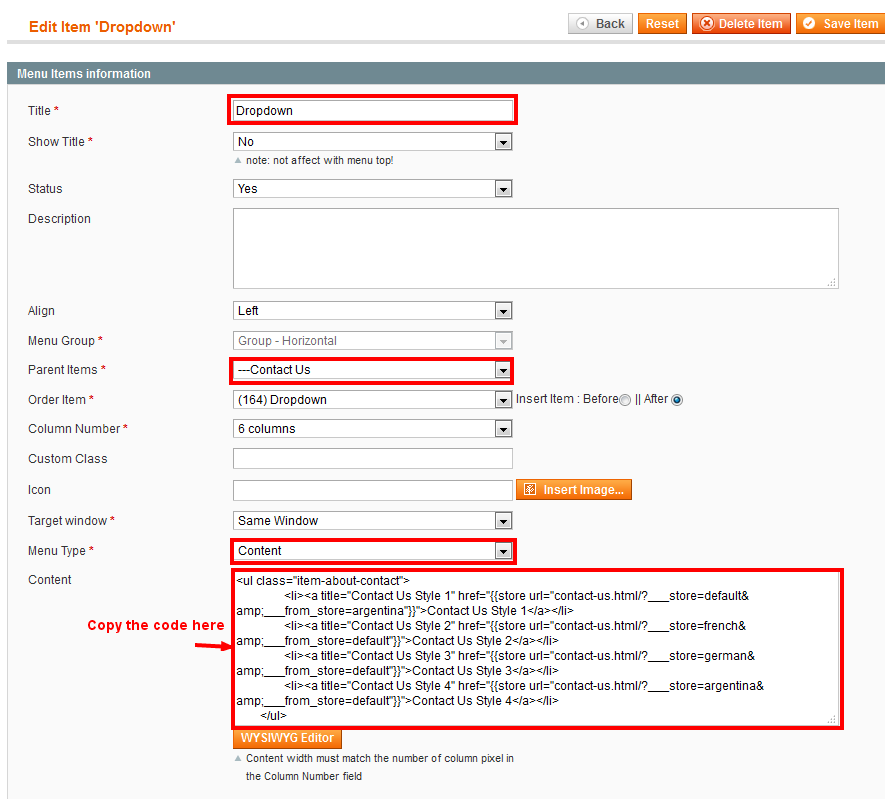
Task: Click the 'Custom Class' label
Action: [67, 459]
